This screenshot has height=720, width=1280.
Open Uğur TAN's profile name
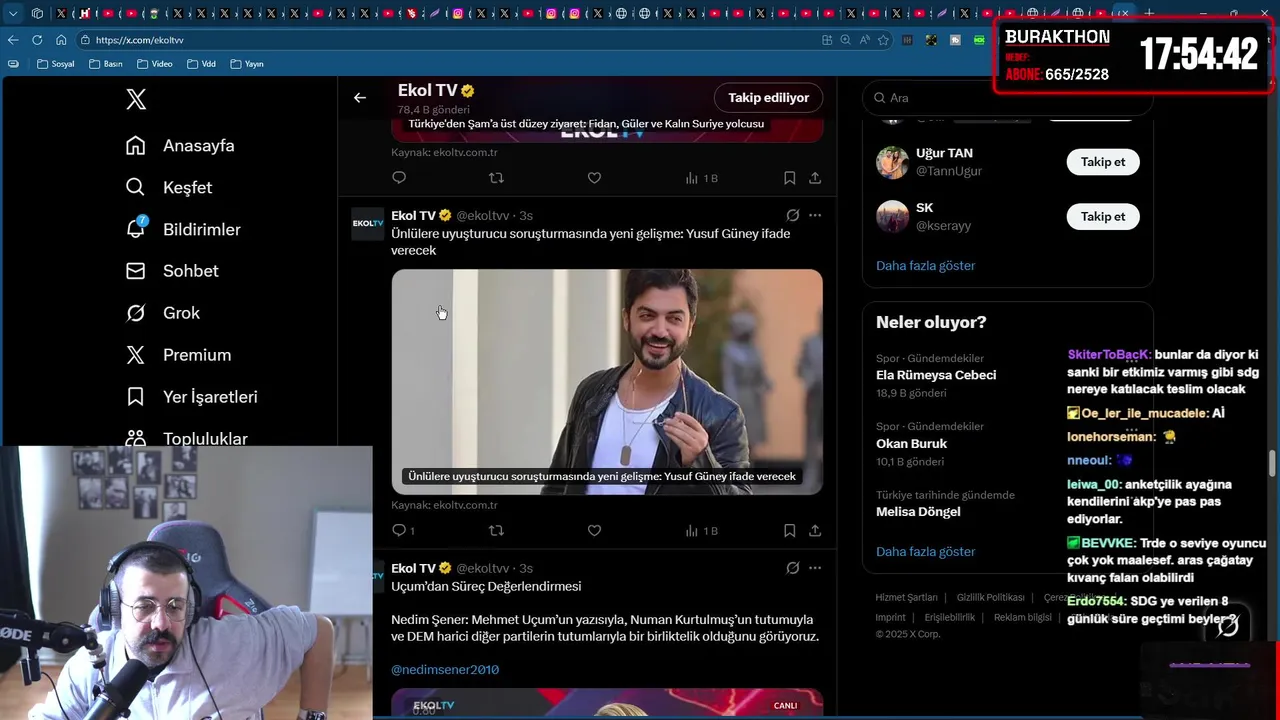click(x=944, y=153)
